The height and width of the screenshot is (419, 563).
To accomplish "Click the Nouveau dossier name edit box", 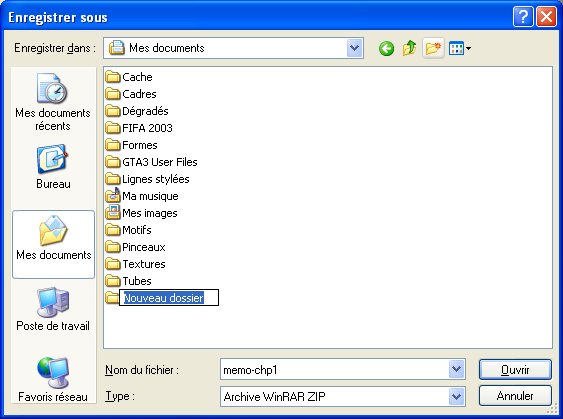I will [x=169, y=298].
